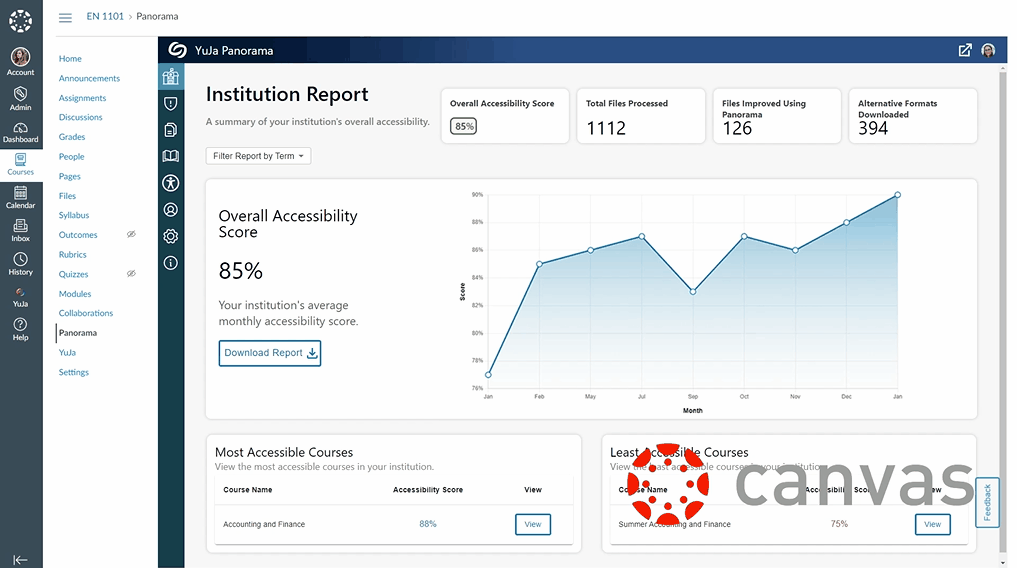Expand the Filter Report by Term dropdown
The image size is (1017, 568).
coord(258,156)
